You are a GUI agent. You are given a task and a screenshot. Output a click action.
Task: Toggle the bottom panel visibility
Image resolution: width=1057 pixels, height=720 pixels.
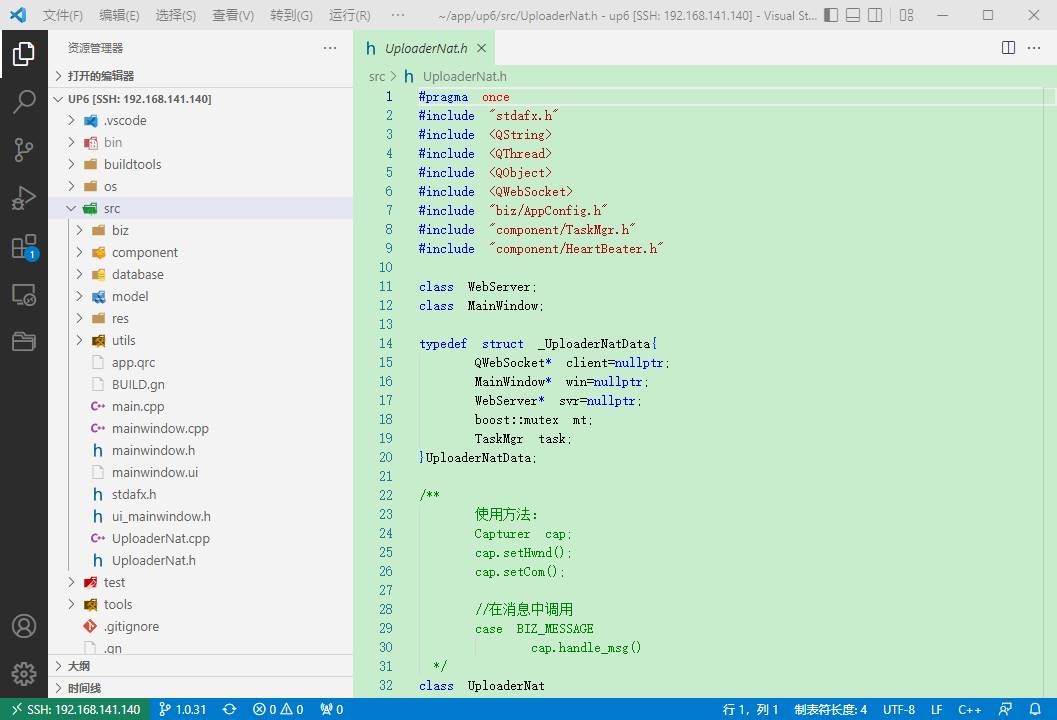pos(852,15)
